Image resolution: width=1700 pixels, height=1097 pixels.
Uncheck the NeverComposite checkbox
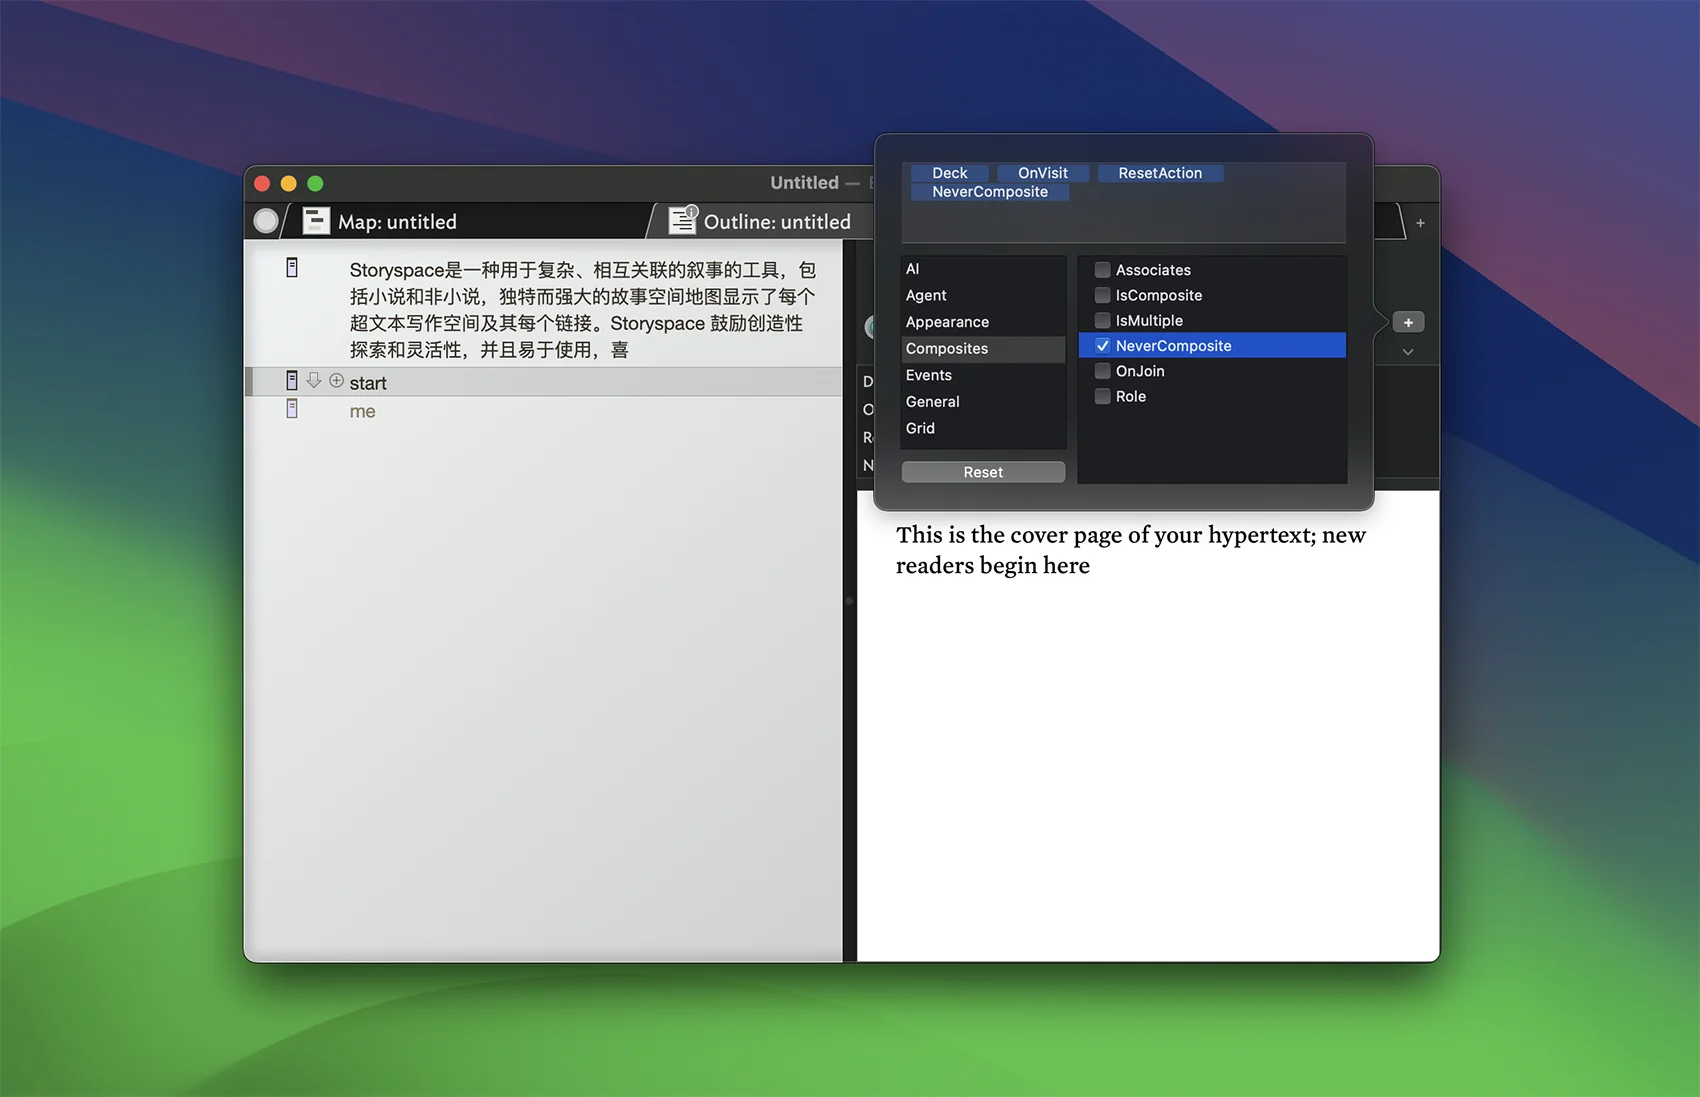(1103, 346)
